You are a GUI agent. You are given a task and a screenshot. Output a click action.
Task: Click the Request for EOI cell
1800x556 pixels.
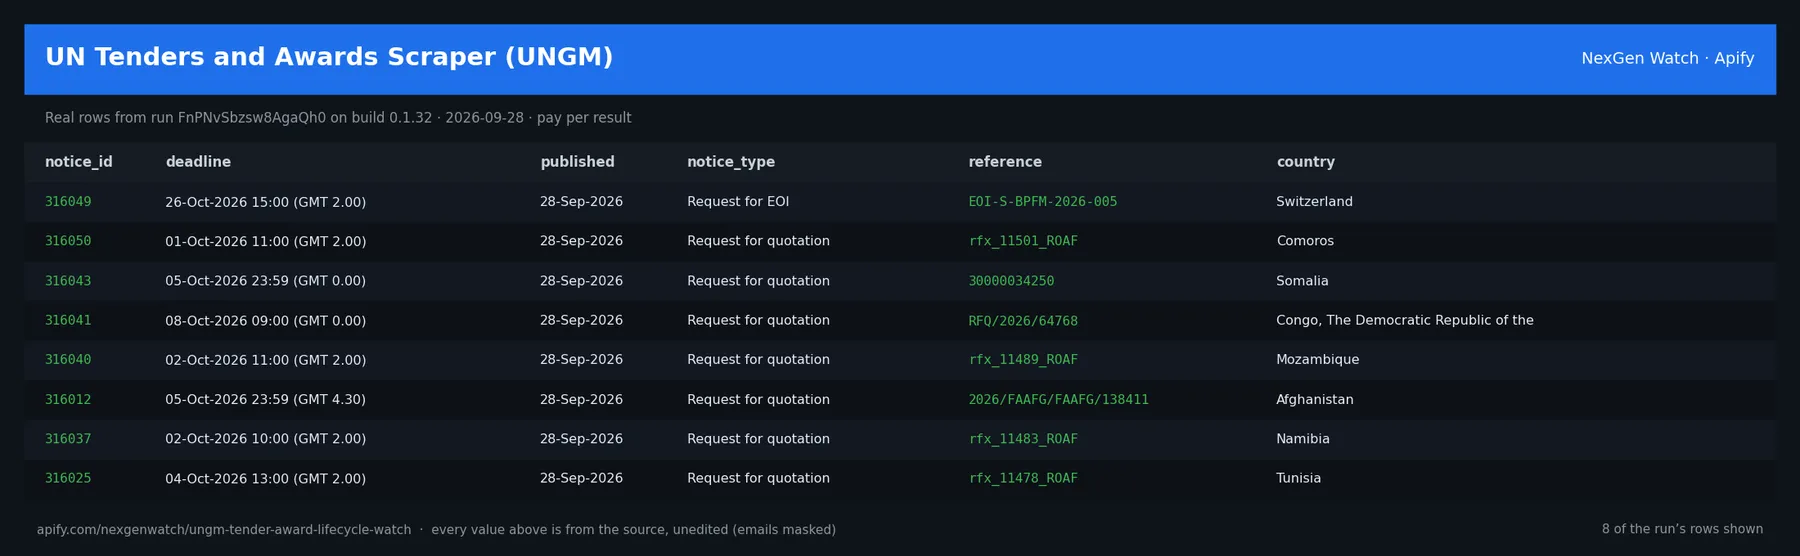click(x=738, y=202)
